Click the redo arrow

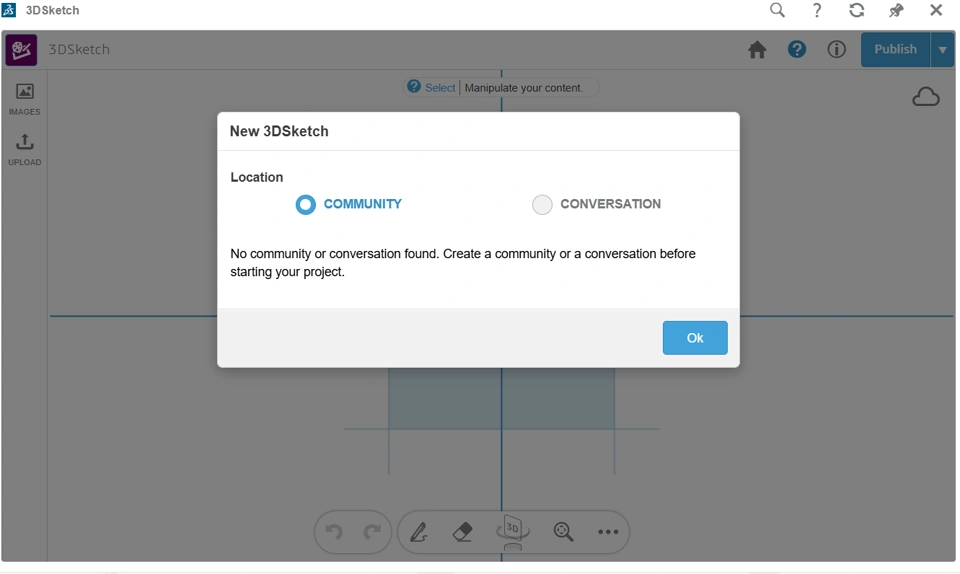coord(372,532)
